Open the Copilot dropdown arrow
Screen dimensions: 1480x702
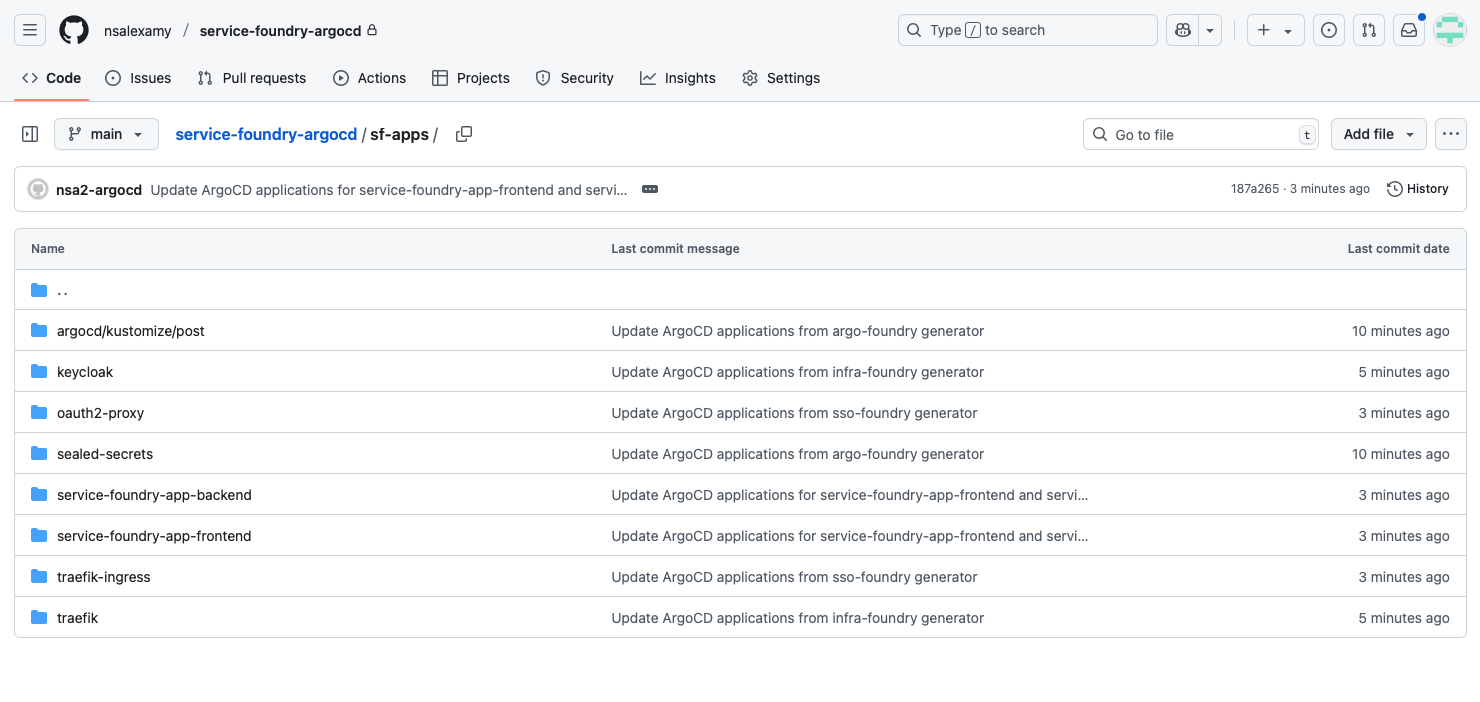[x=1211, y=30]
